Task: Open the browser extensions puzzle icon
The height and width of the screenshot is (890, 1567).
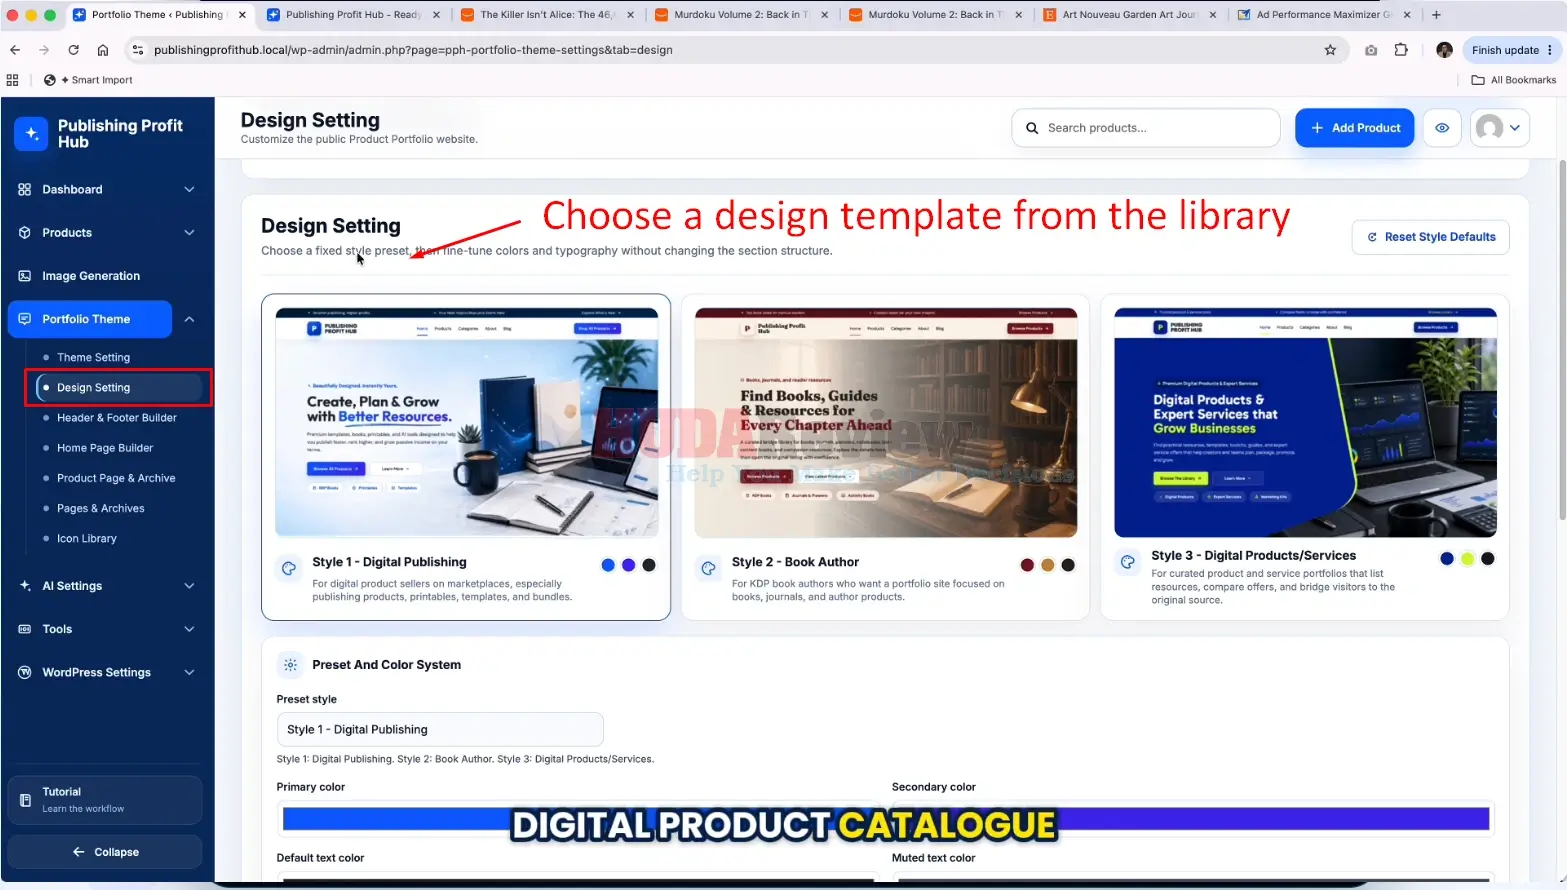Action: pos(1401,50)
